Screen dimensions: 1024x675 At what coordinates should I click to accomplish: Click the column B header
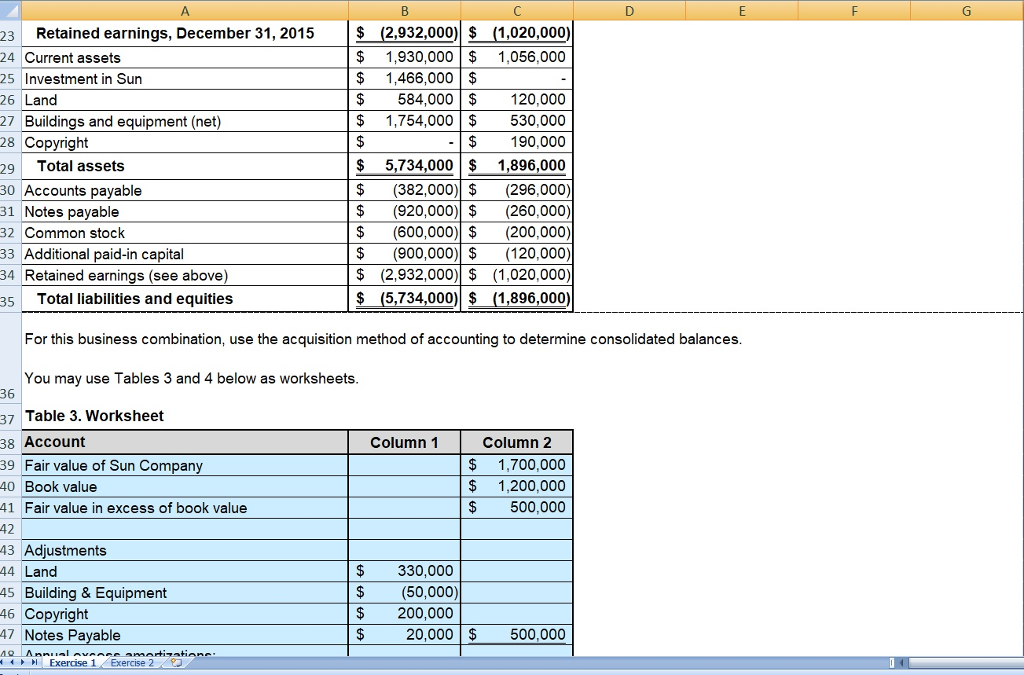point(404,11)
